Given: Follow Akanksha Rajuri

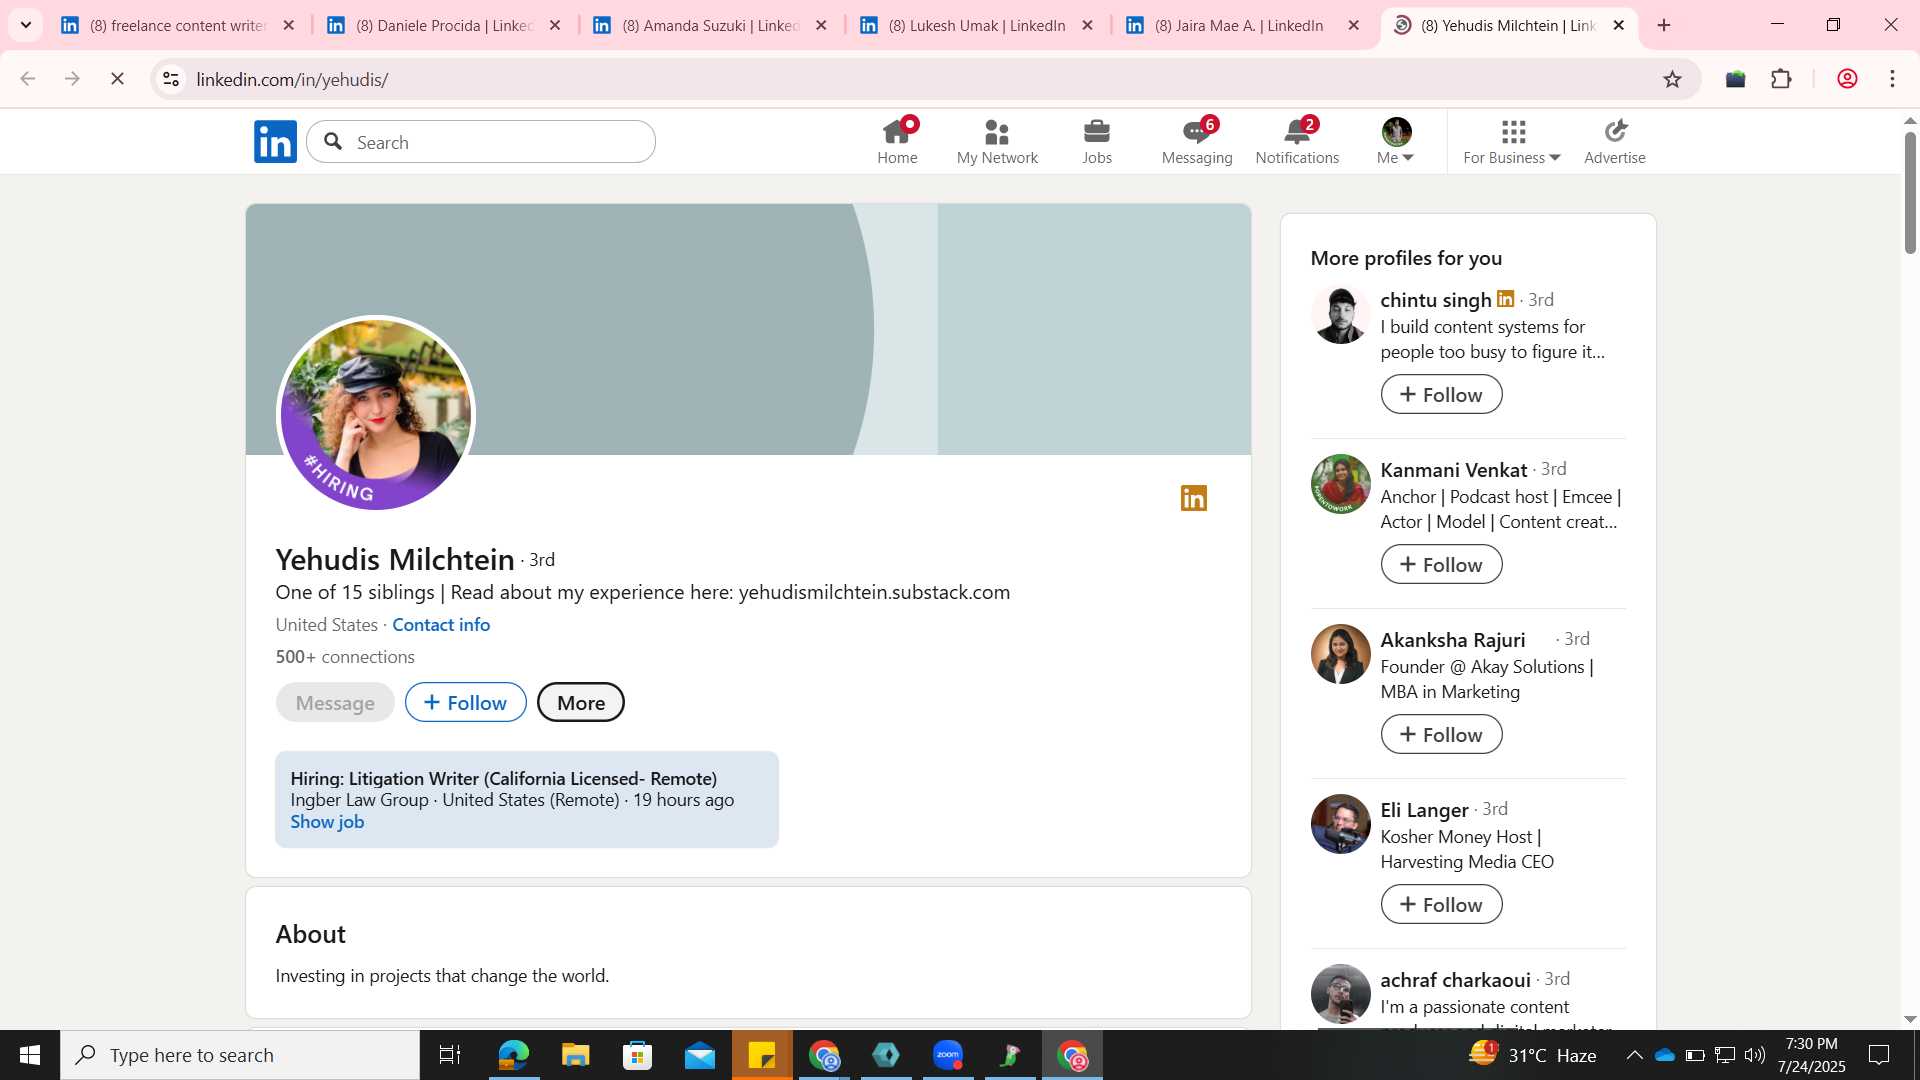Looking at the screenshot, I should pyautogui.click(x=1441, y=734).
